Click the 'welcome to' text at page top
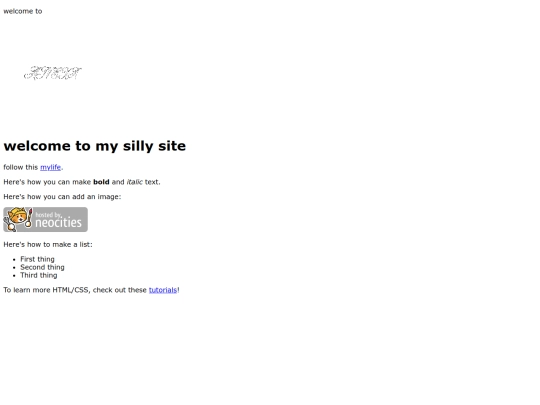540x405 pixels. point(23,11)
